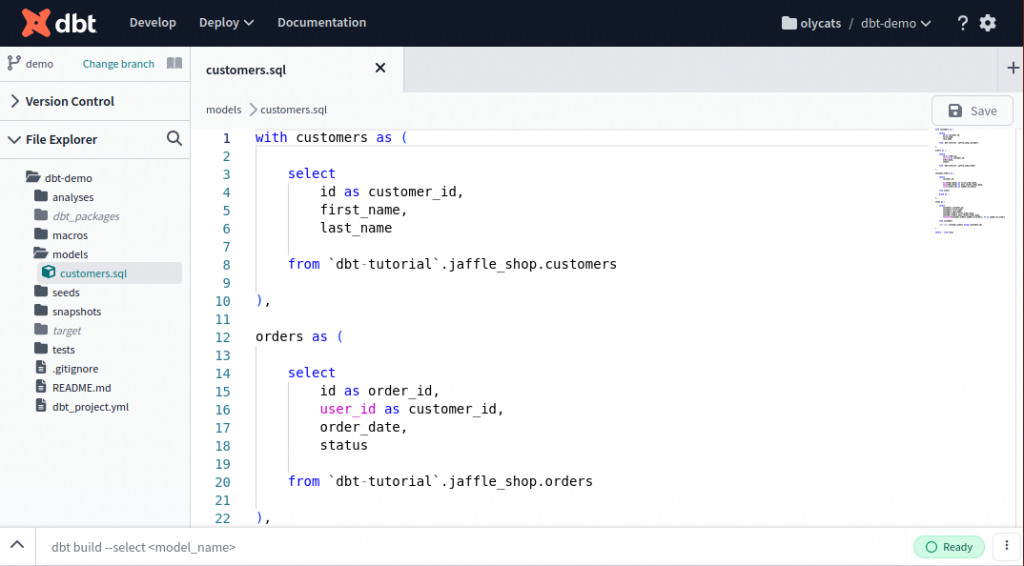Click the demo branch name
Image resolution: width=1024 pixels, height=566 pixels.
(39, 64)
